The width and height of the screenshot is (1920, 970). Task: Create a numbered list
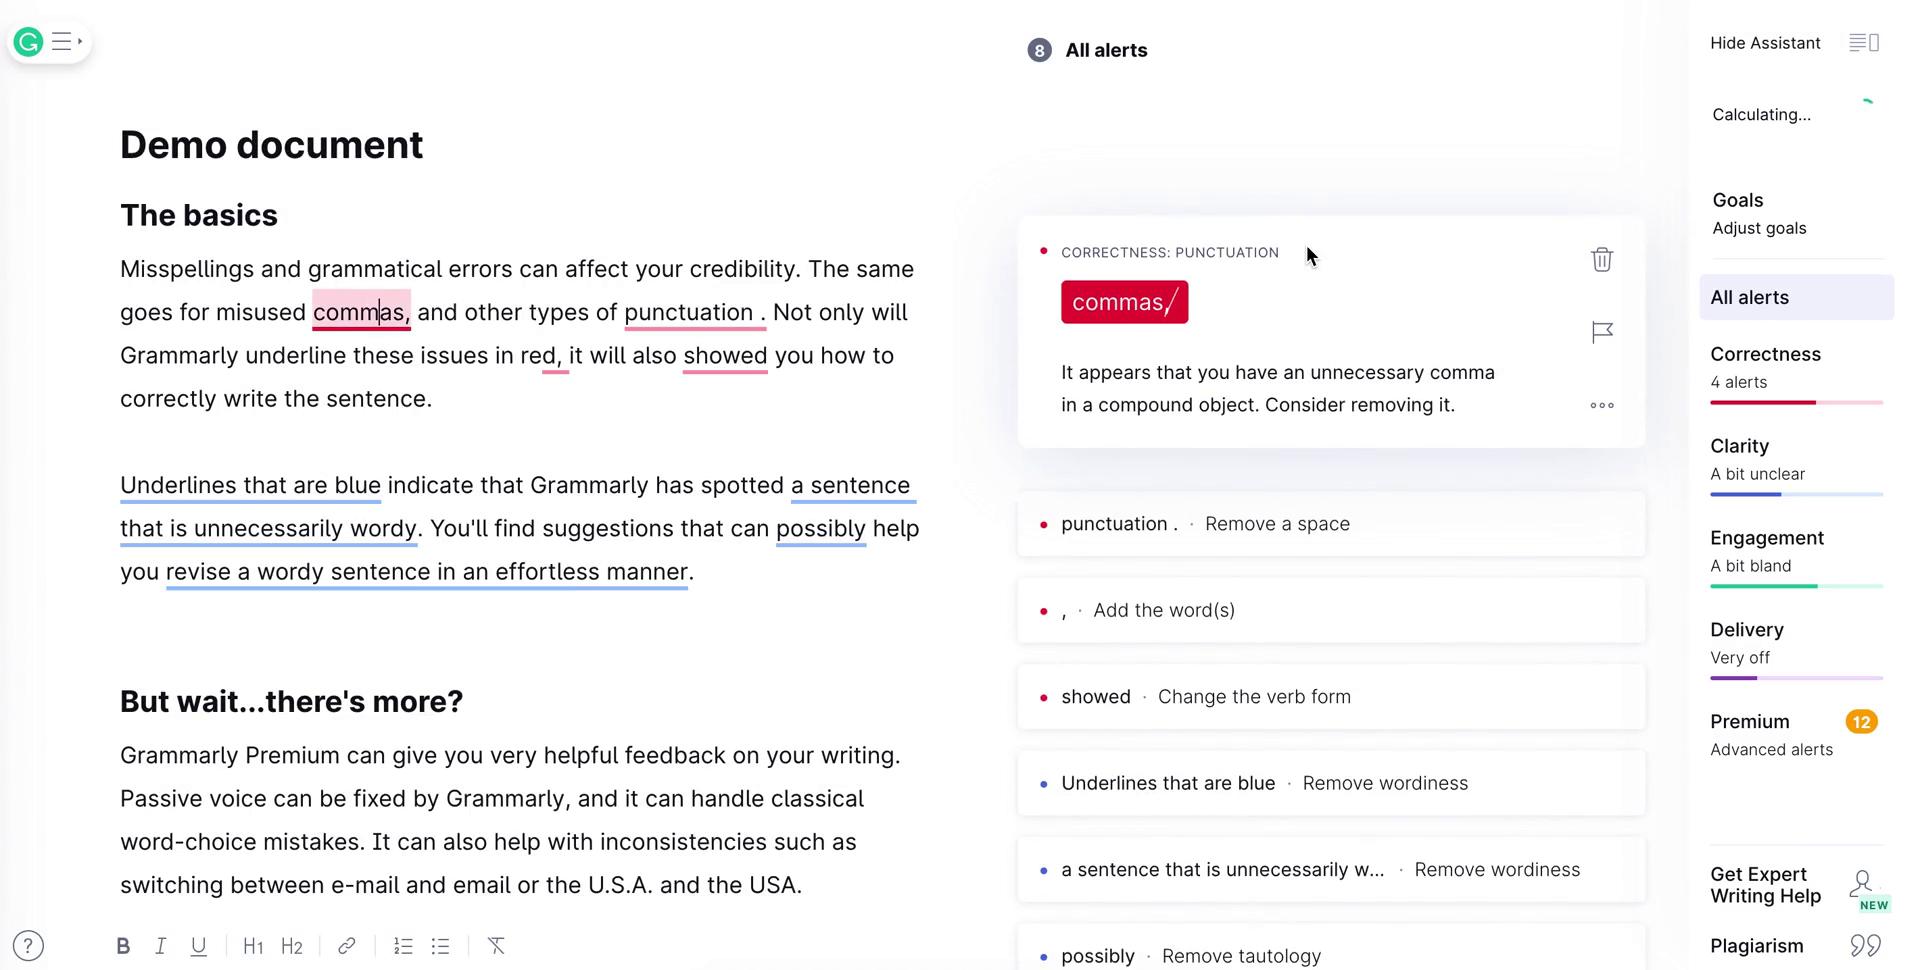click(403, 946)
